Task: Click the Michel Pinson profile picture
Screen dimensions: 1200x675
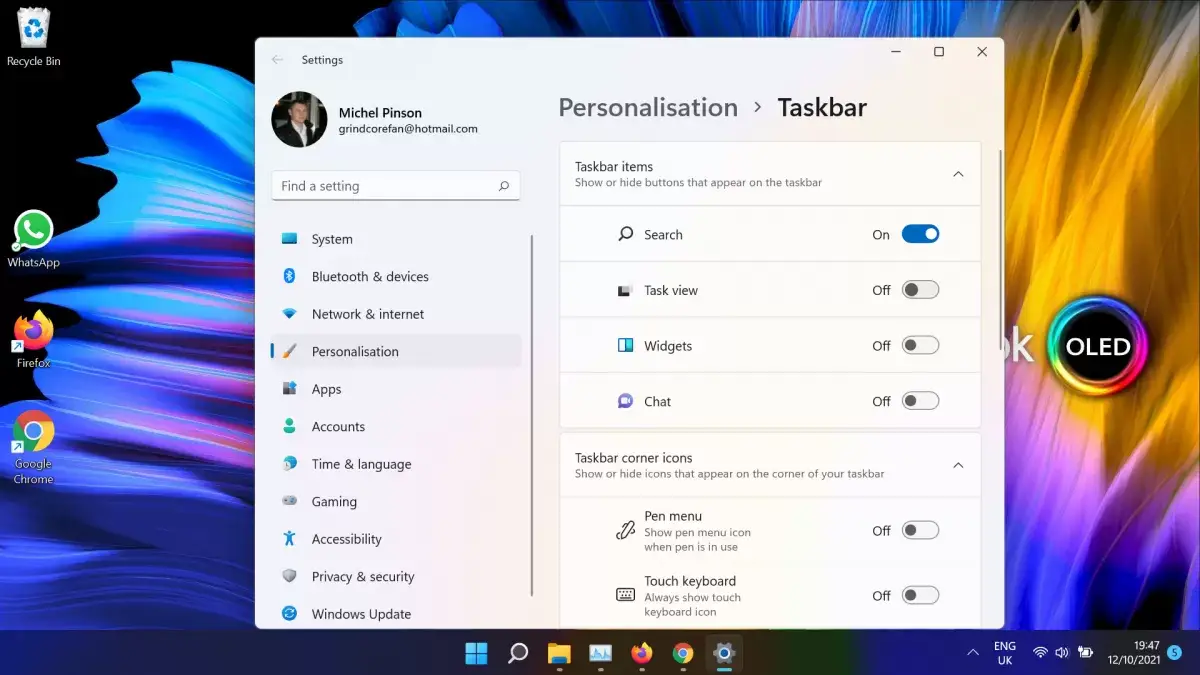Action: click(x=299, y=120)
